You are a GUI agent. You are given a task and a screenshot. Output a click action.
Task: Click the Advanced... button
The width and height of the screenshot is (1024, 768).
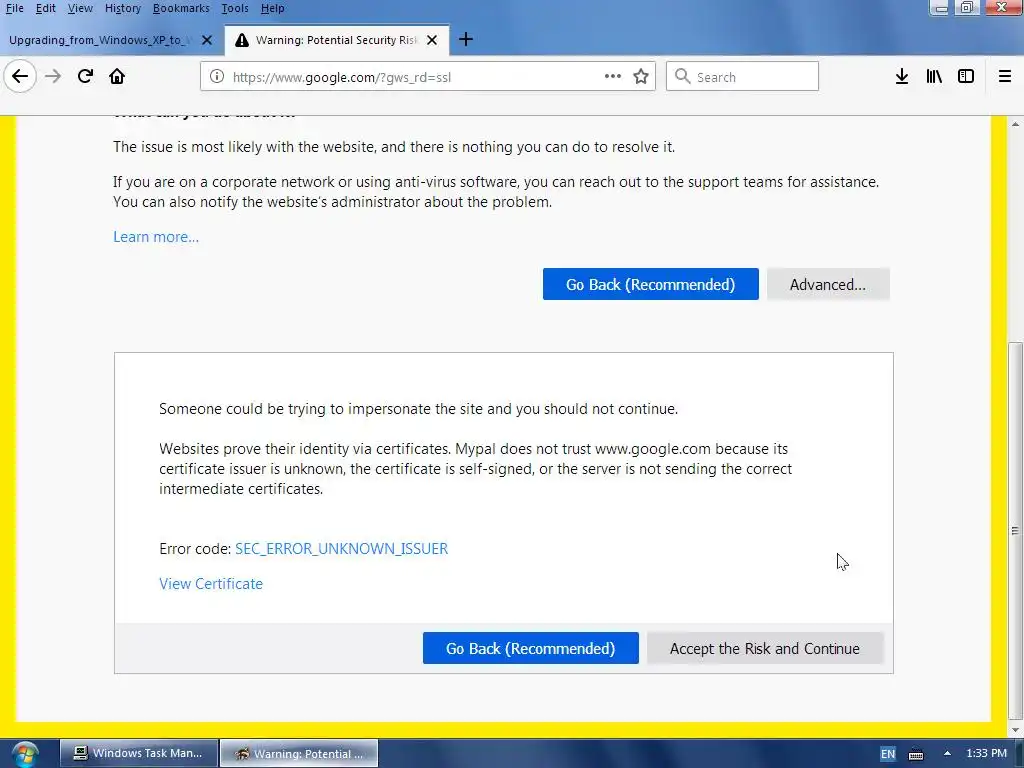click(828, 284)
